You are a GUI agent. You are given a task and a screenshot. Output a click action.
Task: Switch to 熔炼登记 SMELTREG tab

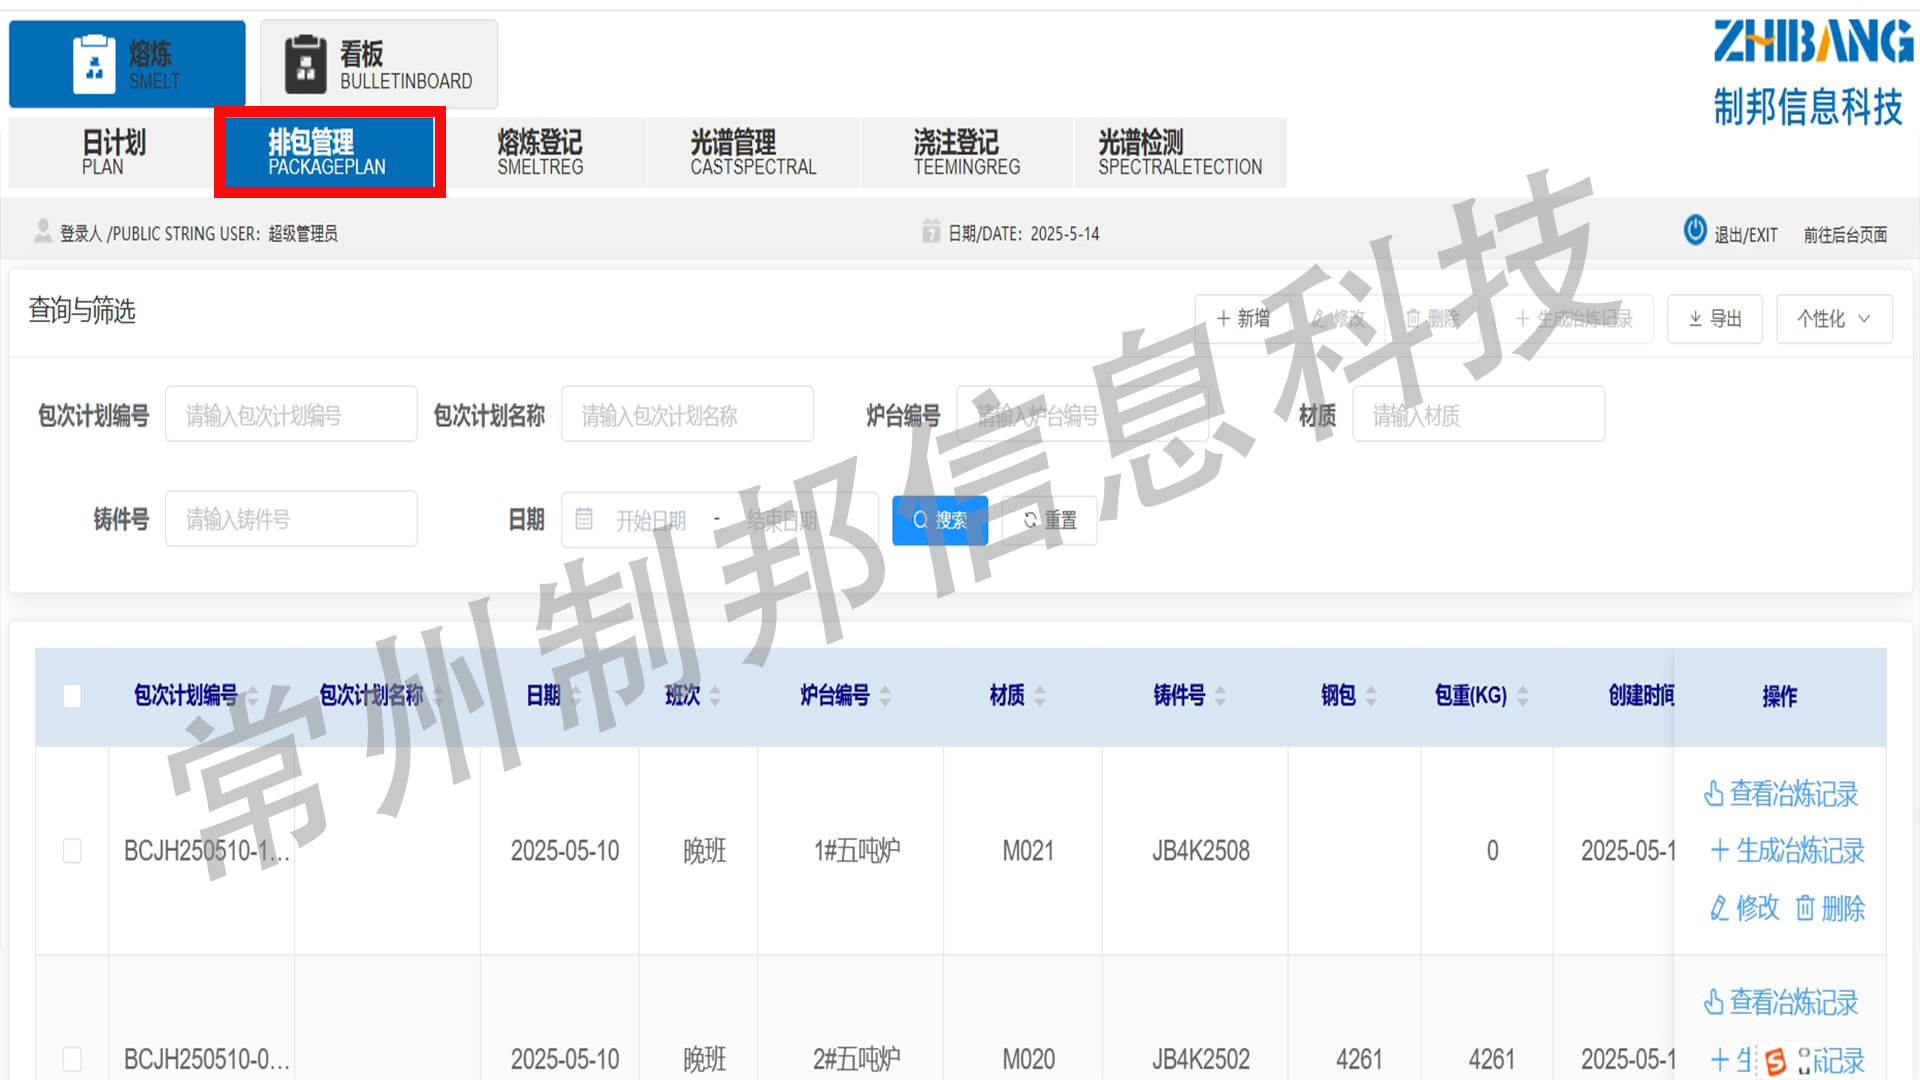pyautogui.click(x=540, y=152)
